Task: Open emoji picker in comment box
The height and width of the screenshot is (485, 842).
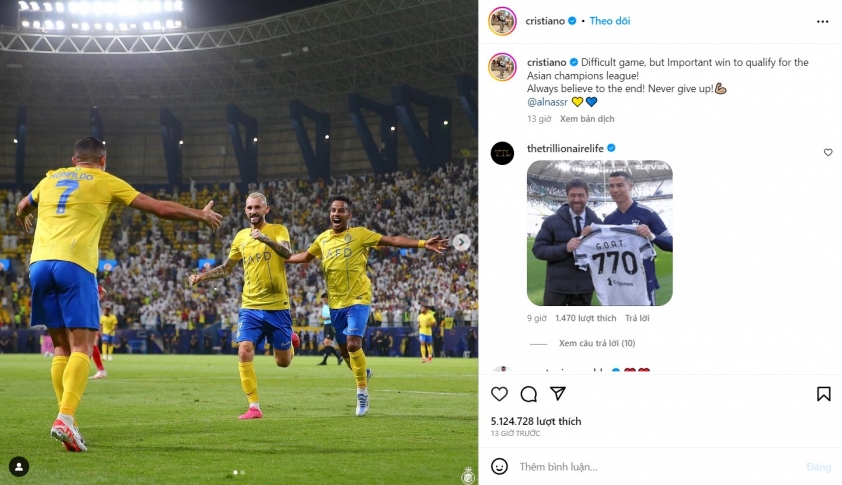Action: click(499, 466)
